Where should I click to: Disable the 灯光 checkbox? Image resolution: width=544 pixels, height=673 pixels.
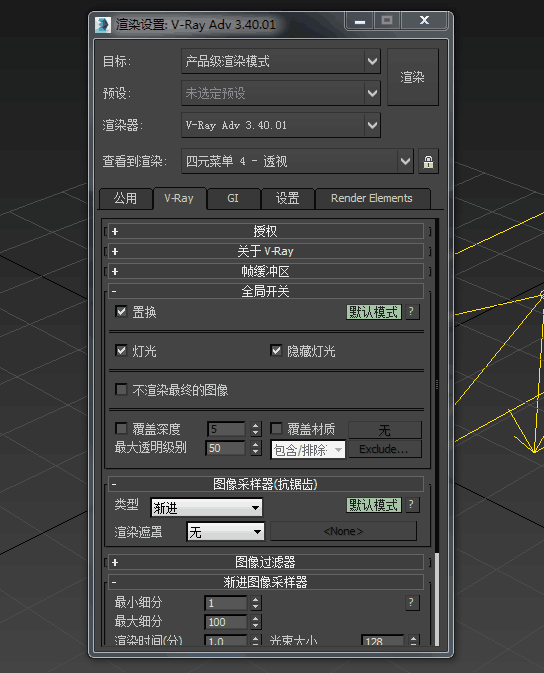coord(122,351)
